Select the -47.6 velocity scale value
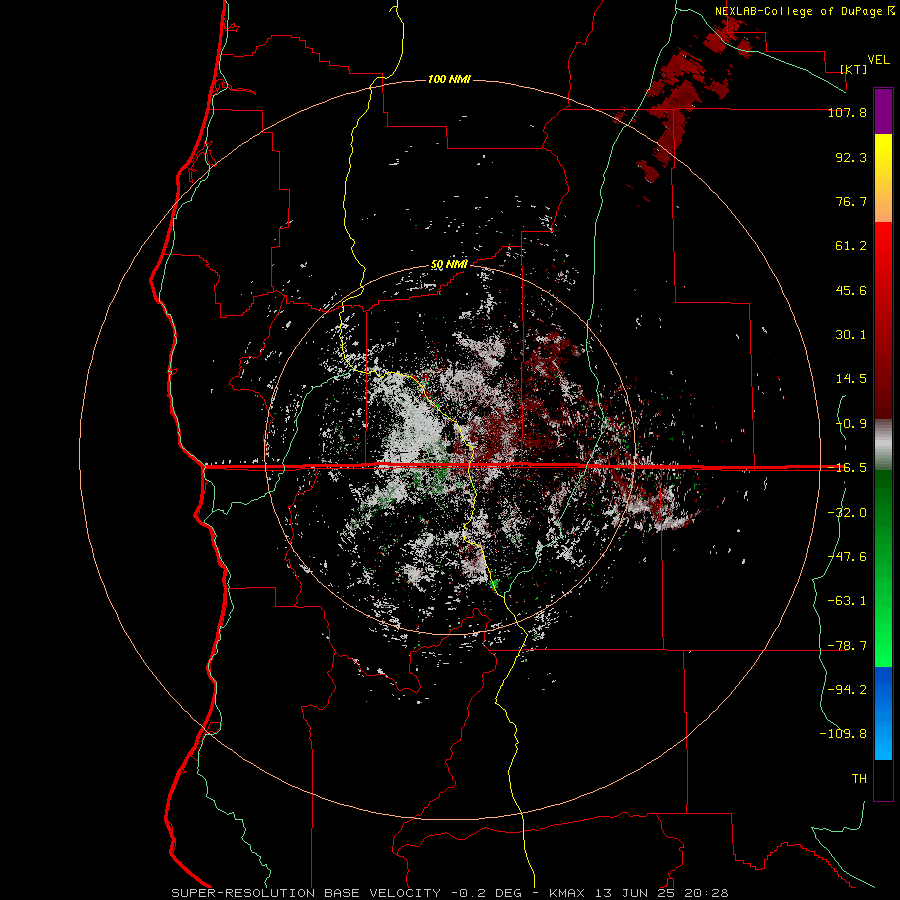The width and height of the screenshot is (900, 900). 847,557
